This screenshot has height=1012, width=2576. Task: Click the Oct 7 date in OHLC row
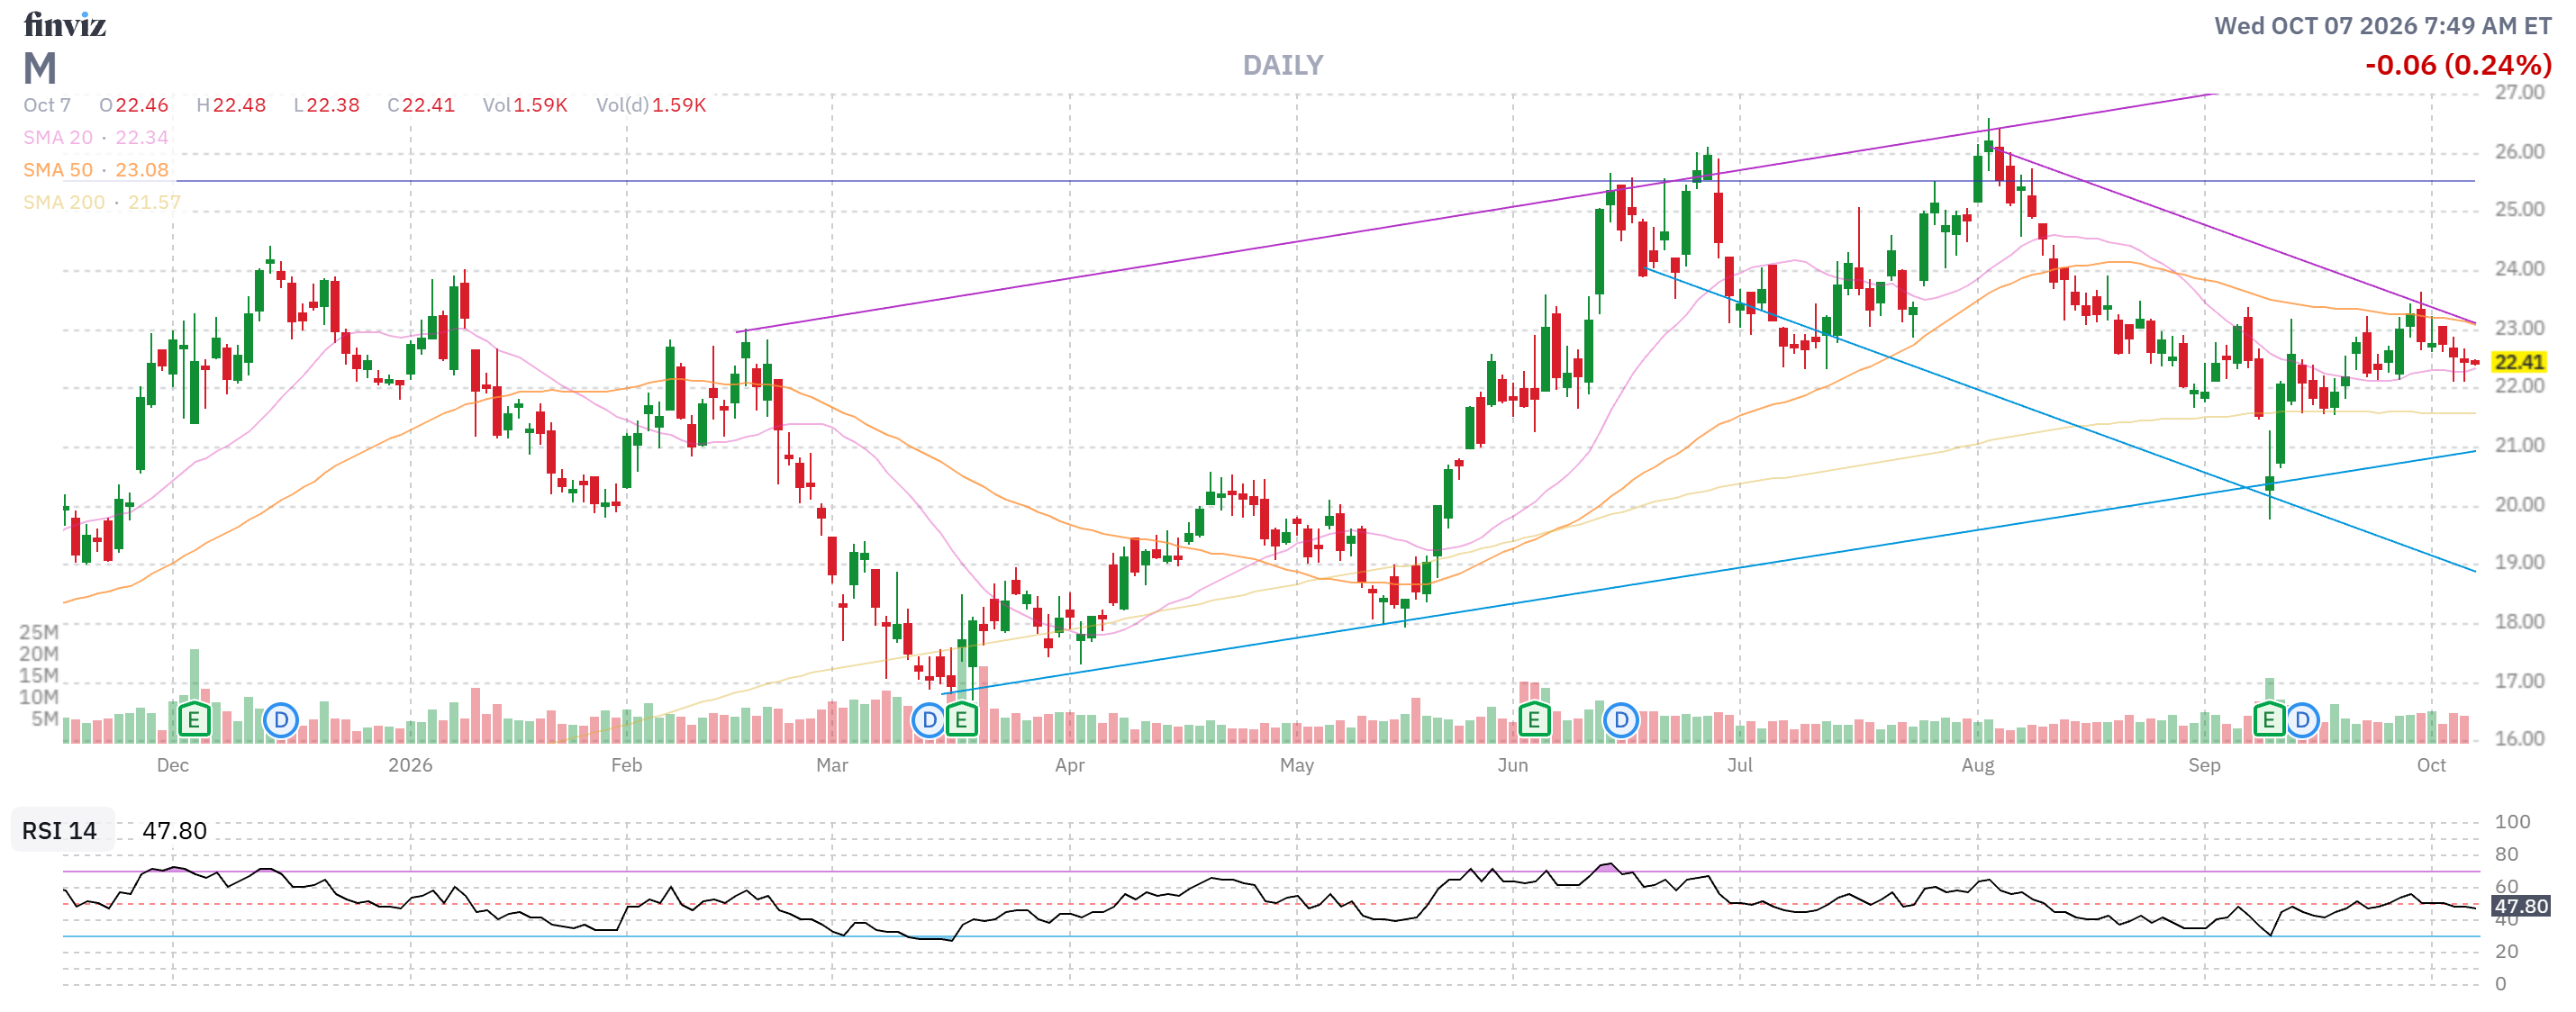47,105
